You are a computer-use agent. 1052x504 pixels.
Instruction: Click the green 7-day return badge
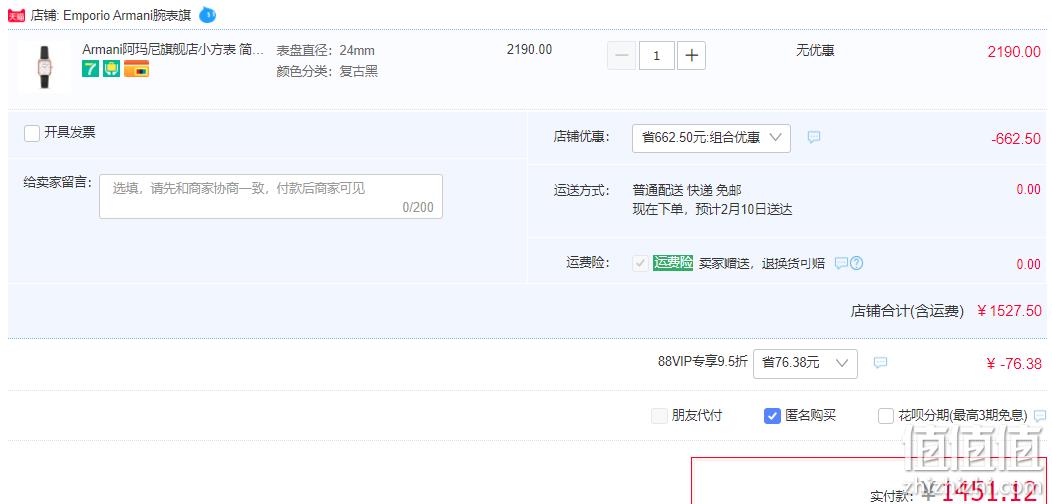(91, 68)
